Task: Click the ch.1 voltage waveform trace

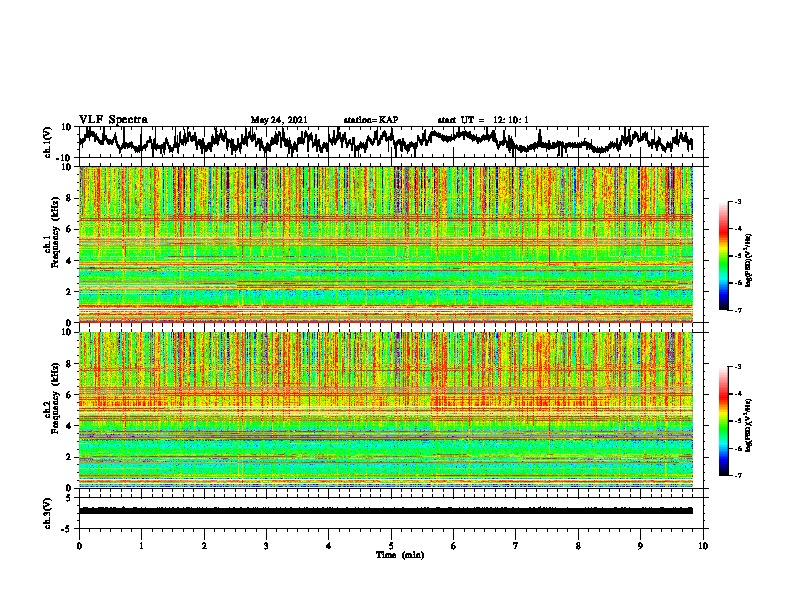Action: click(386, 141)
